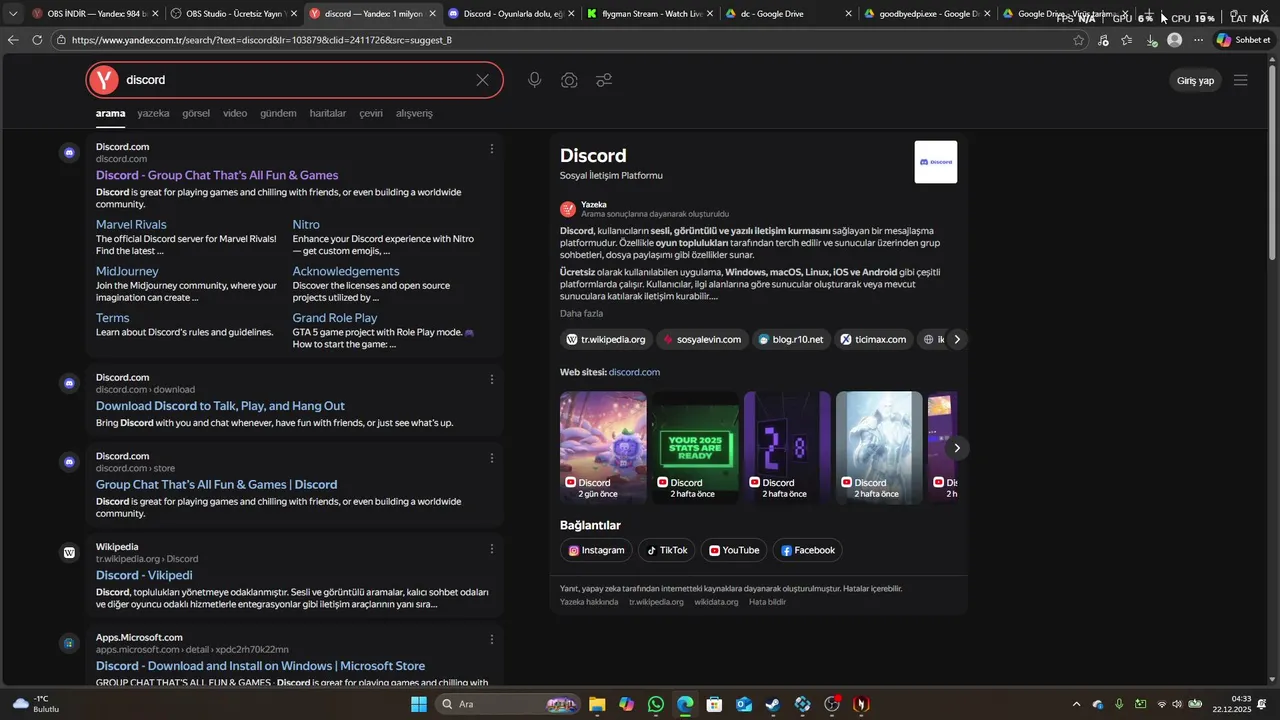Open the Instagram social link
The height and width of the screenshot is (720, 1280).
point(597,550)
